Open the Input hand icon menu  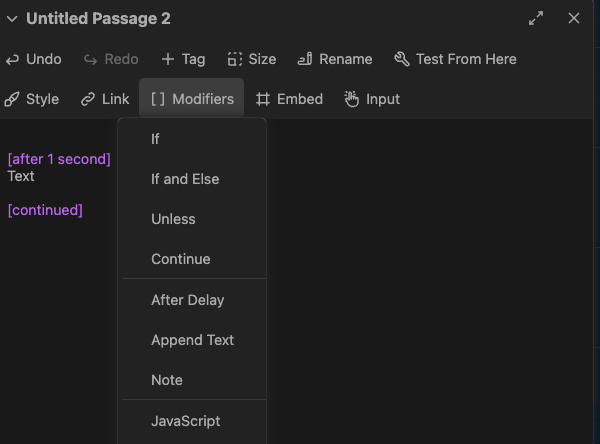(x=352, y=99)
